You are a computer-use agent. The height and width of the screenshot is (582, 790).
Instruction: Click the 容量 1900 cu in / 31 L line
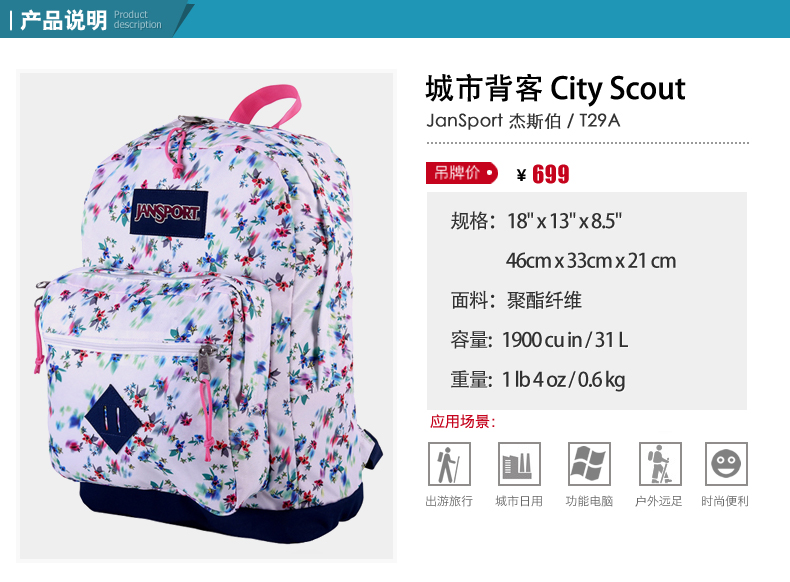pos(539,340)
